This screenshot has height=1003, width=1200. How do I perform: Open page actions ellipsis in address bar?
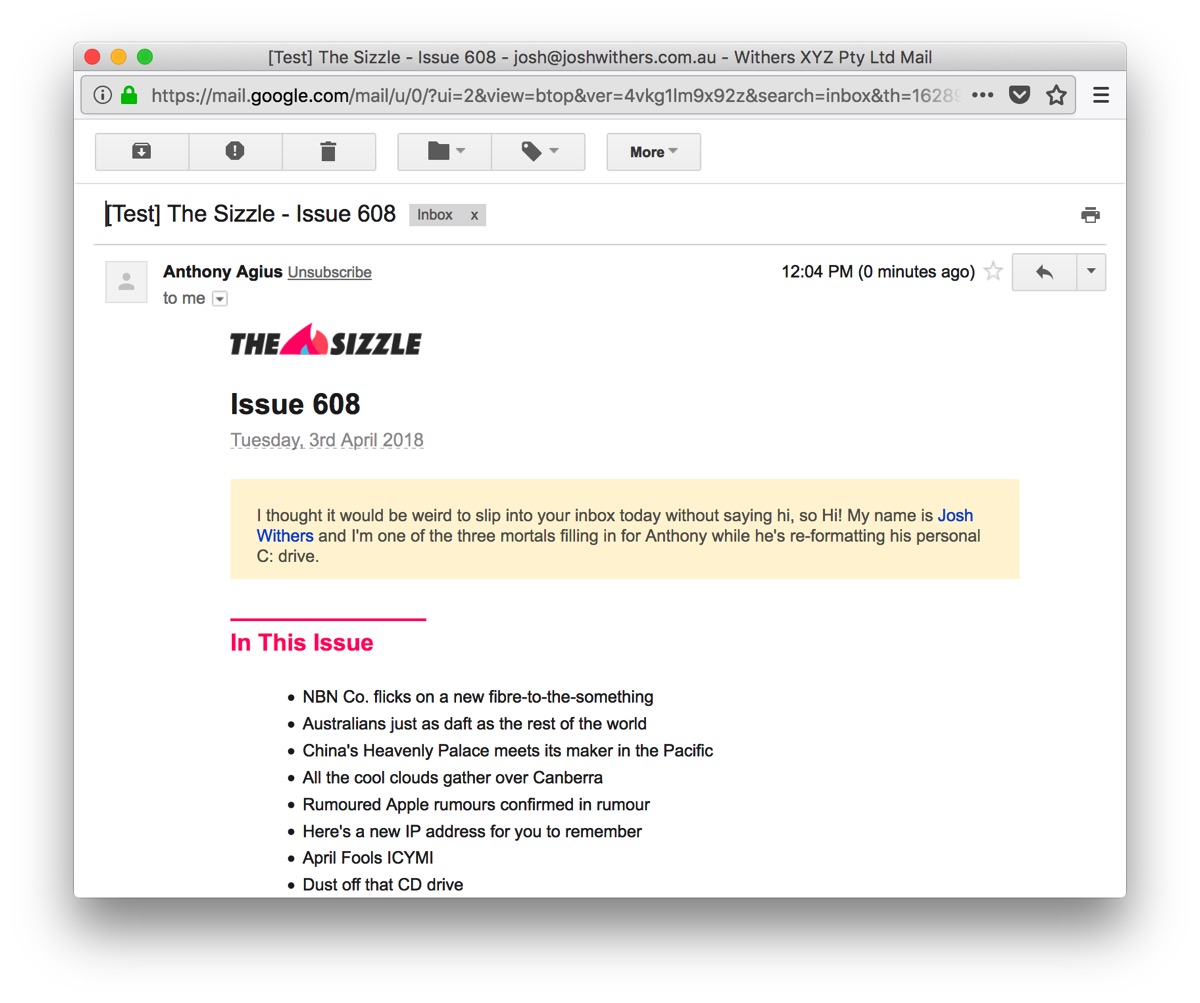[983, 95]
